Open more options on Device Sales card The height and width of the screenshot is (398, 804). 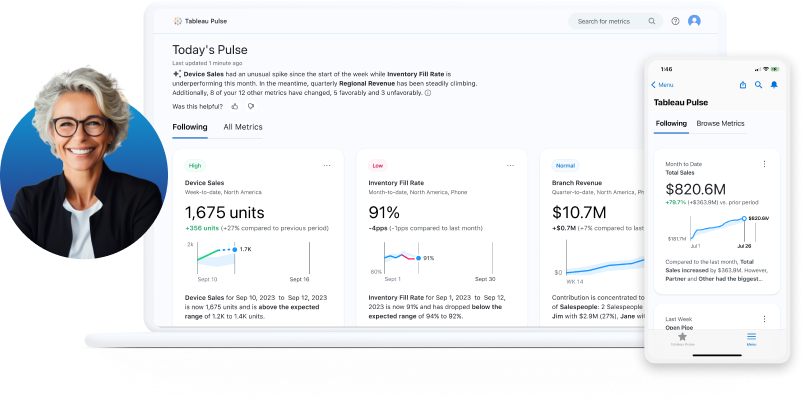pos(327,165)
